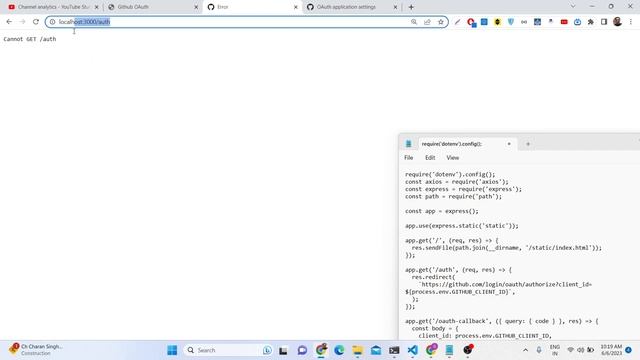View site information icon in address bar

tap(52, 22)
